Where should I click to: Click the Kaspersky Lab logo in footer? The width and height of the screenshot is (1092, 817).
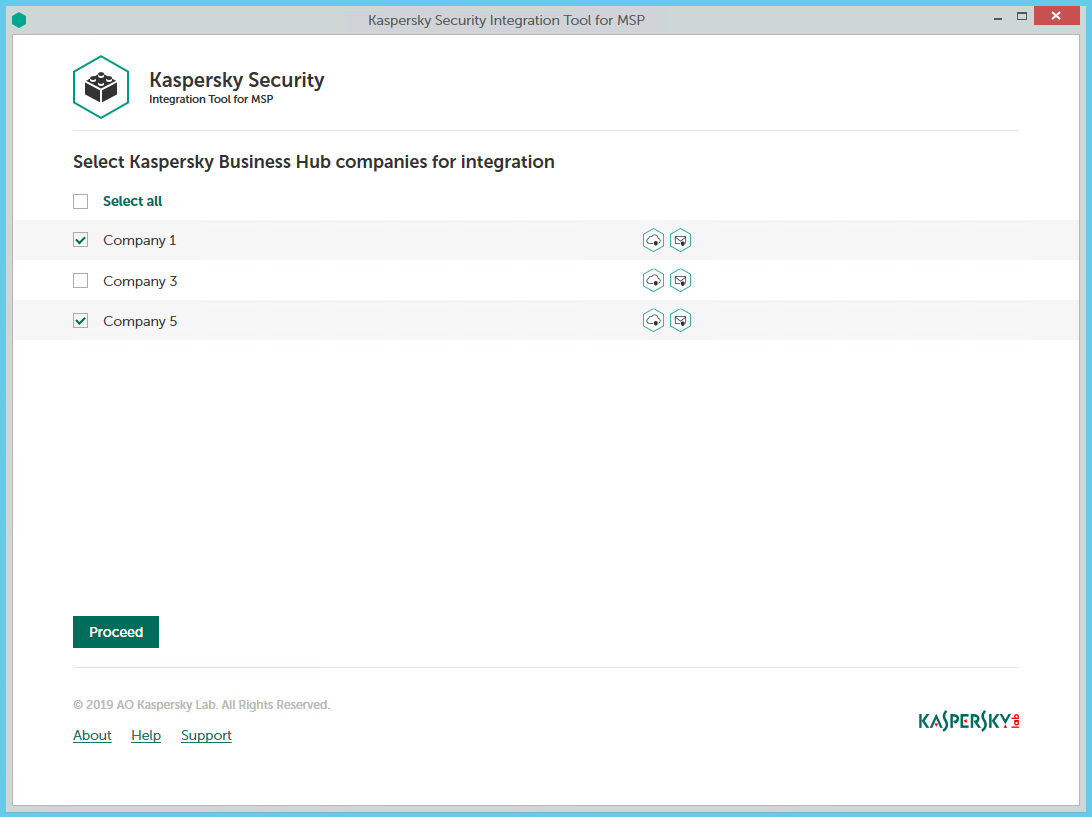click(968, 721)
